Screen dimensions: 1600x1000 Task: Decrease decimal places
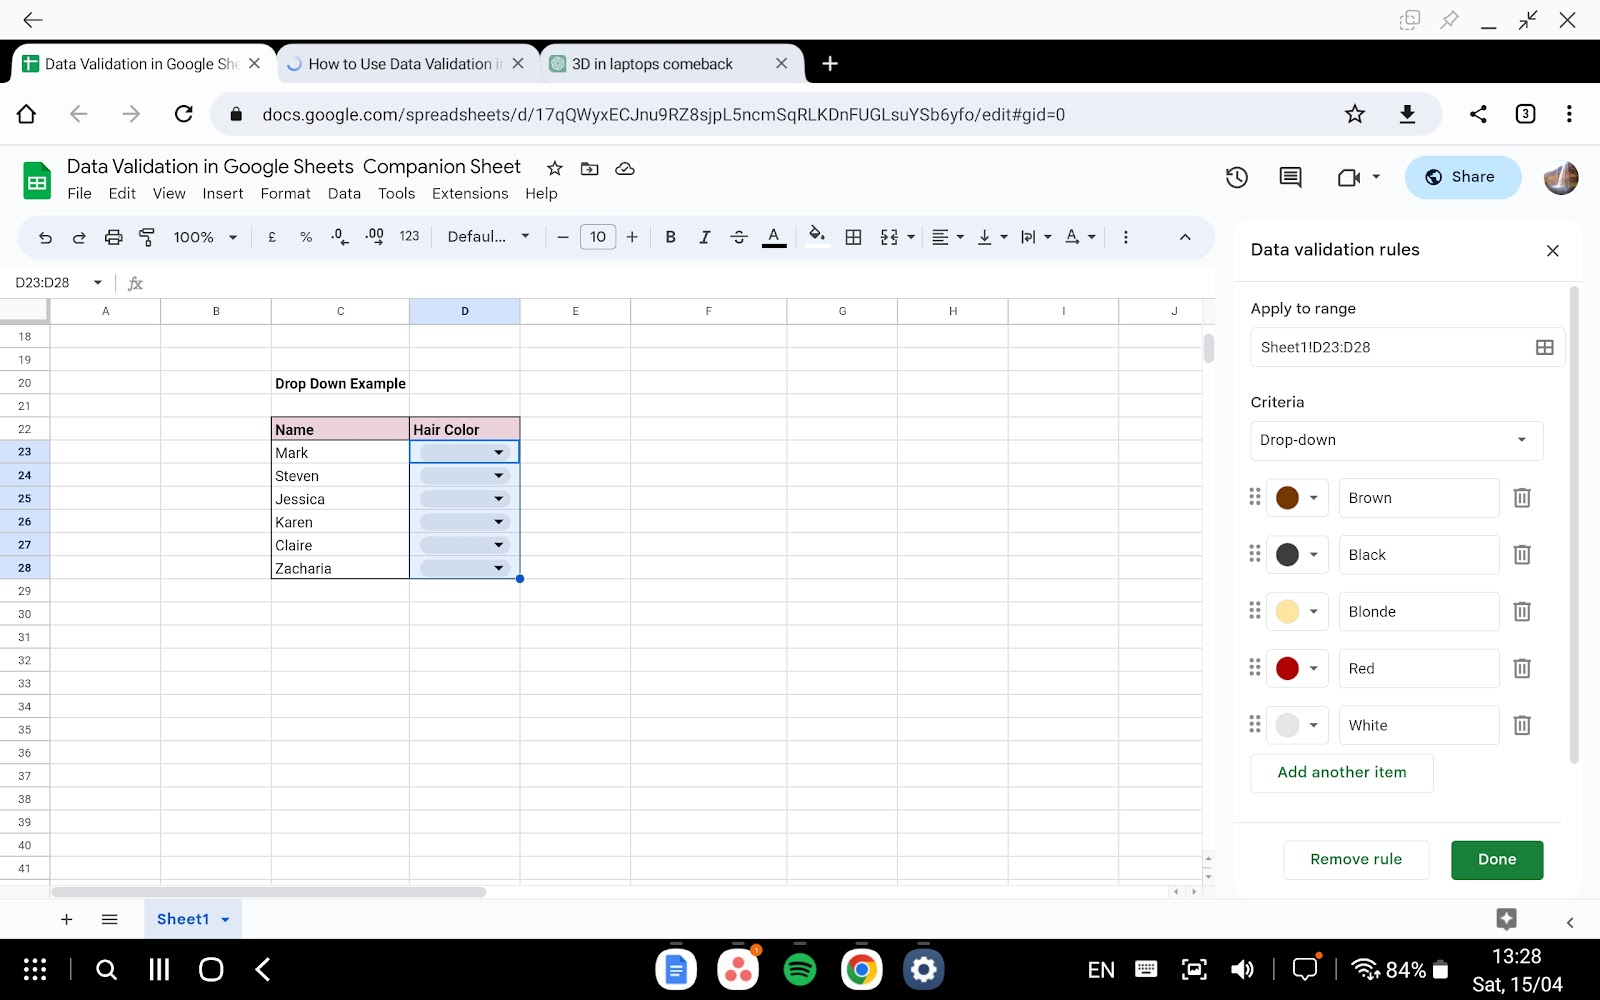coord(340,237)
